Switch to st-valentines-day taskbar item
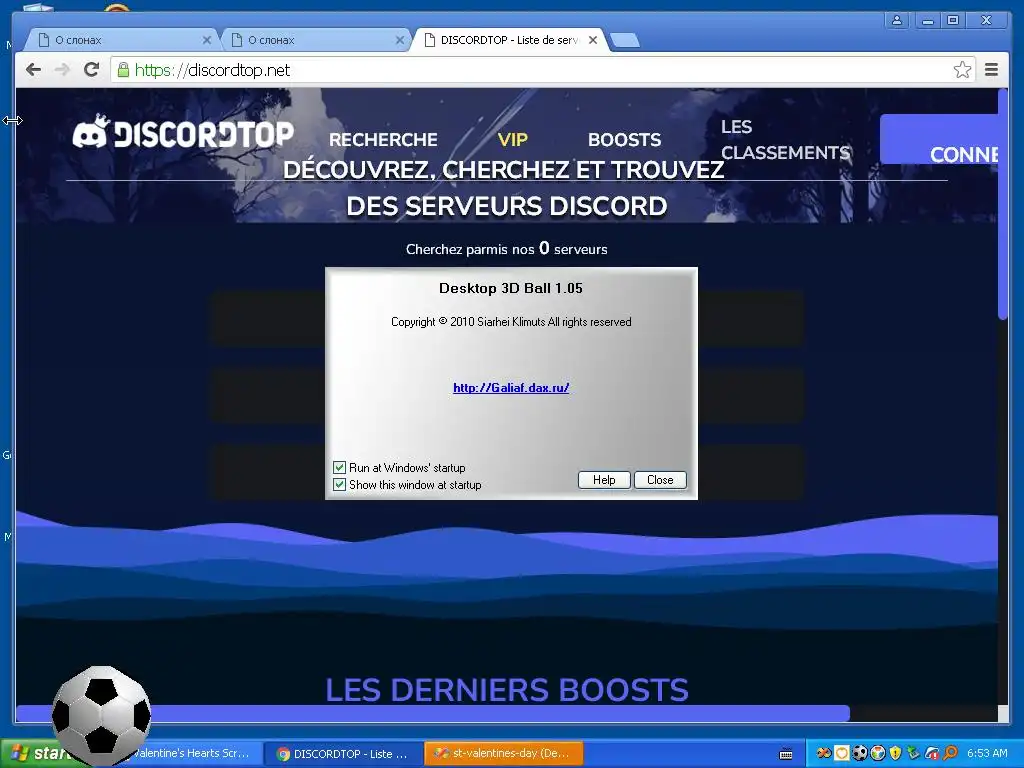The image size is (1024, 768). [504, 754]
